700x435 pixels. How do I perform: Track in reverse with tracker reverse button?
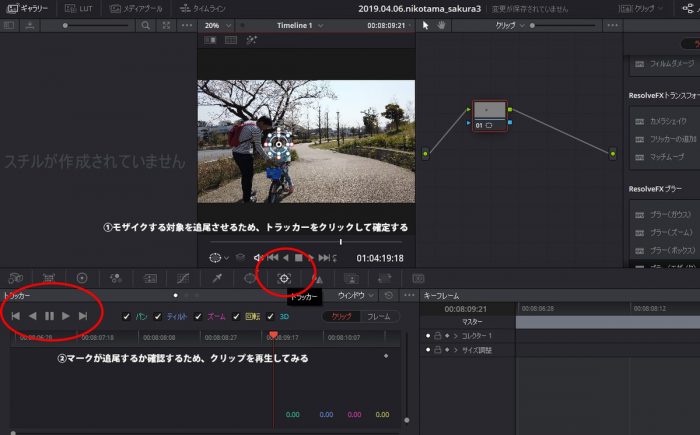click(32, 316)
